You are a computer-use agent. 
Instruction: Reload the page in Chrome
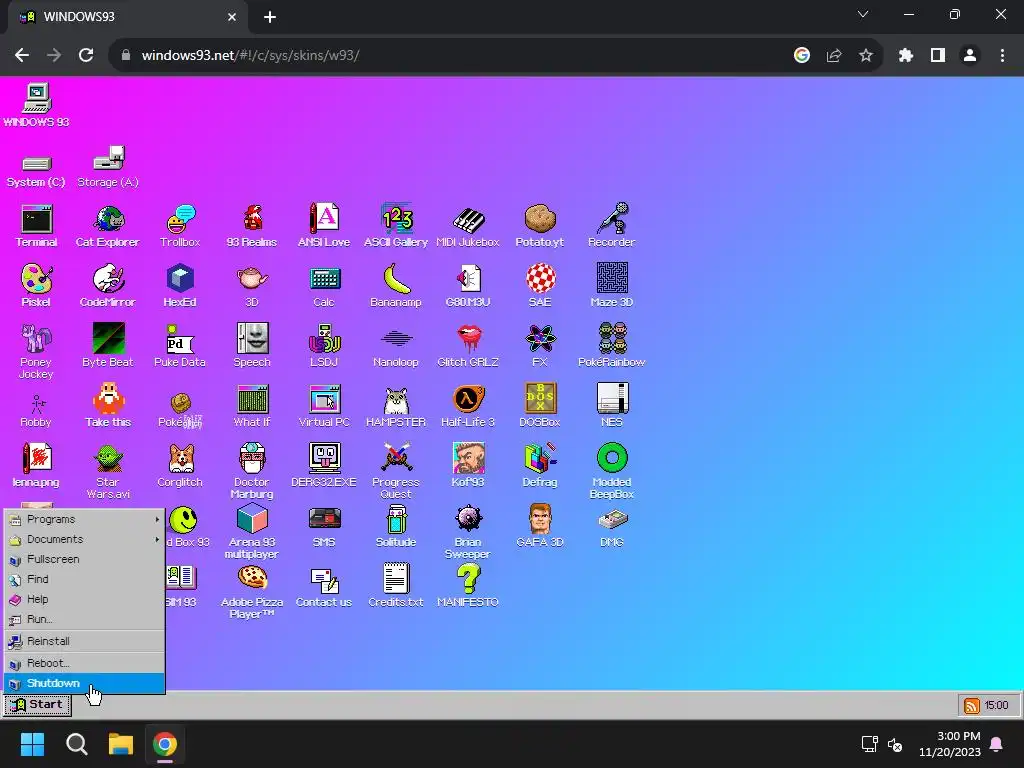click(86, 56)
